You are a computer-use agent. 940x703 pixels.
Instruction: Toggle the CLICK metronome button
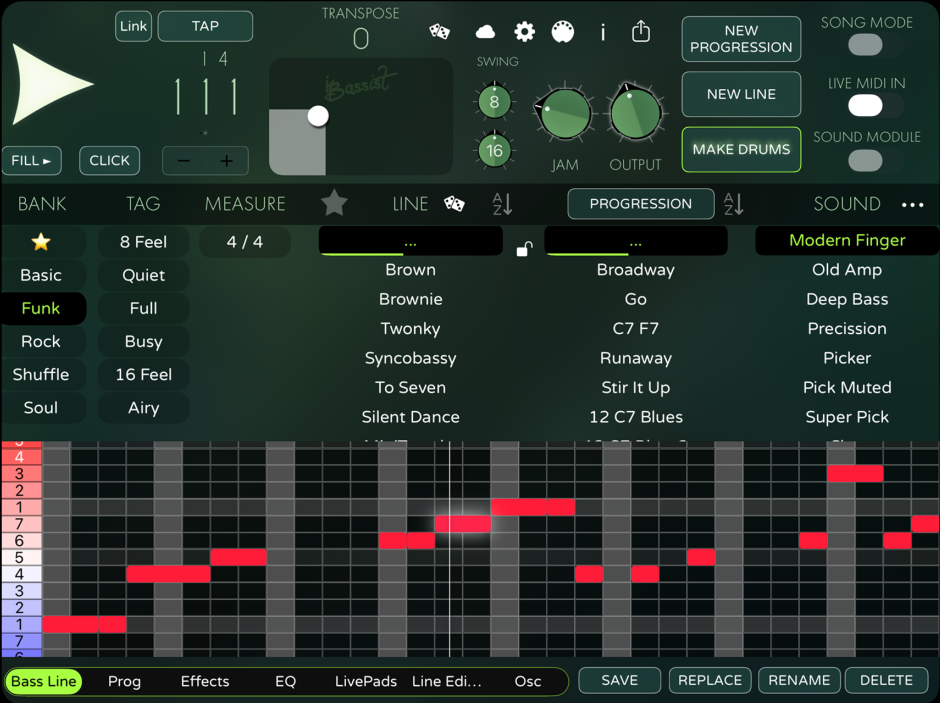click(110, 161)
